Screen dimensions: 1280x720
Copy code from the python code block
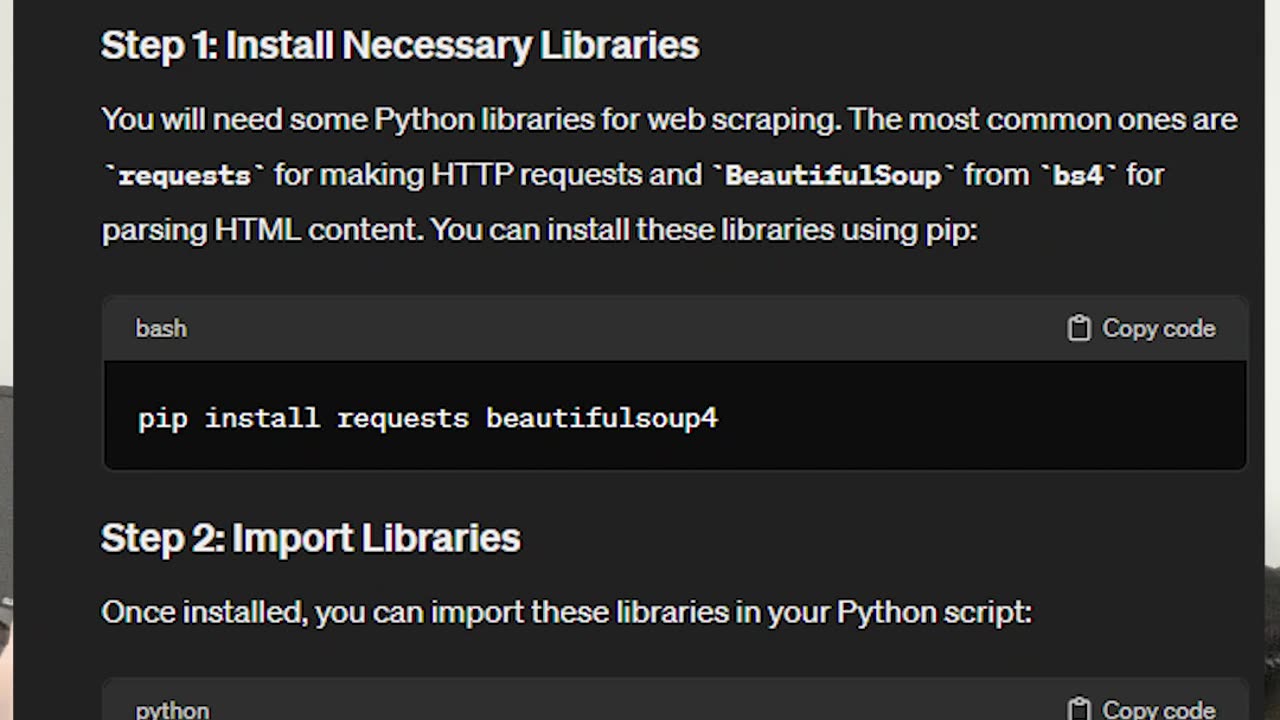tap(1142, 709)
